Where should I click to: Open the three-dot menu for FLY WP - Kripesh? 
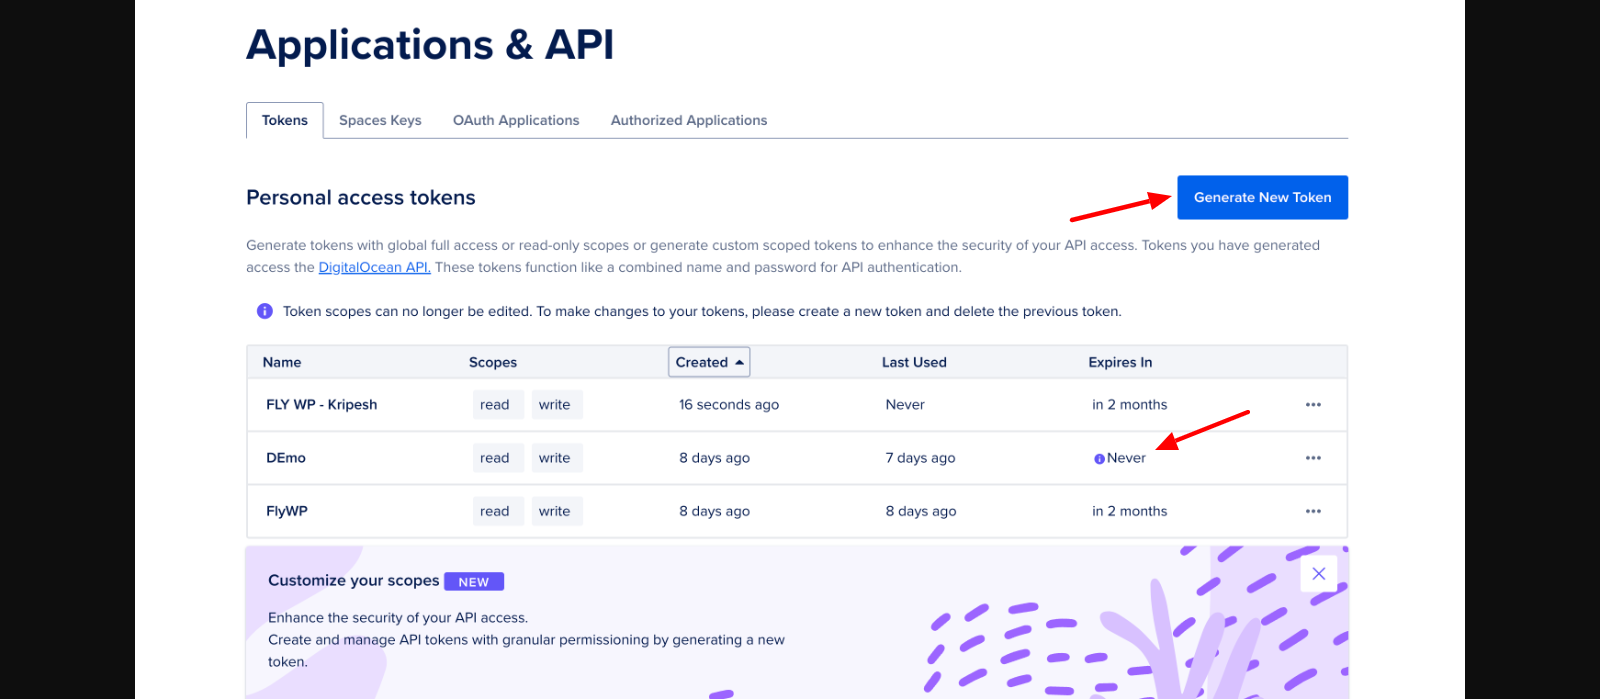tap(1313, 405)
